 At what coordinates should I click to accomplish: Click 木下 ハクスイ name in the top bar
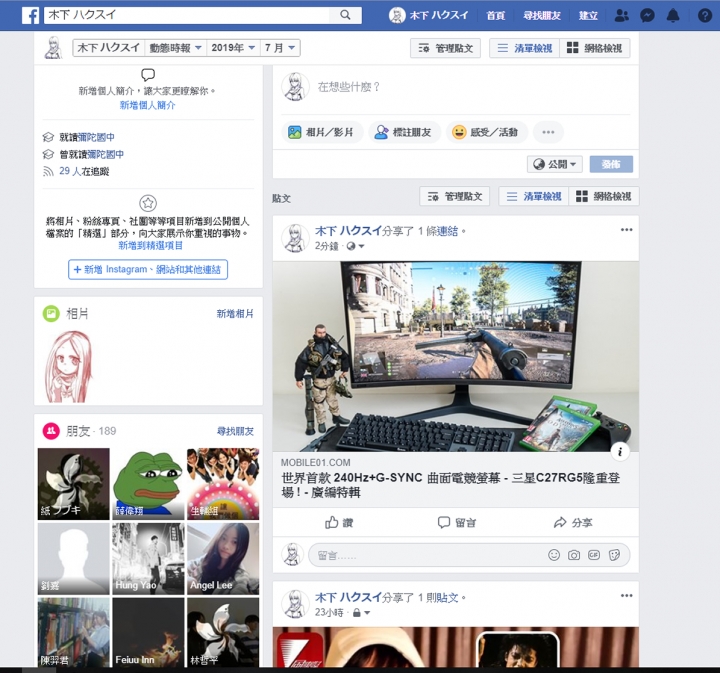[439, 16]
